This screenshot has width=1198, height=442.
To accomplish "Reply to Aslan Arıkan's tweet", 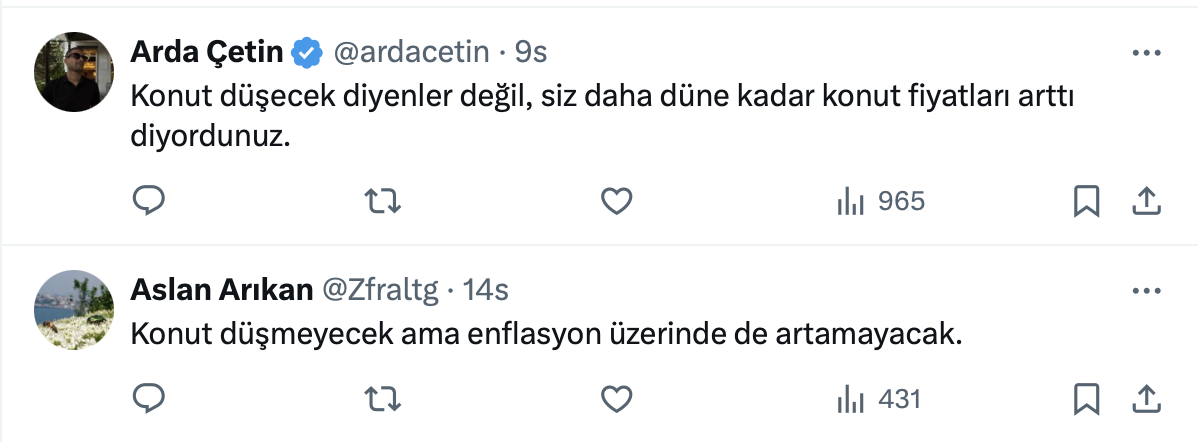I will (x=149, y=398).
